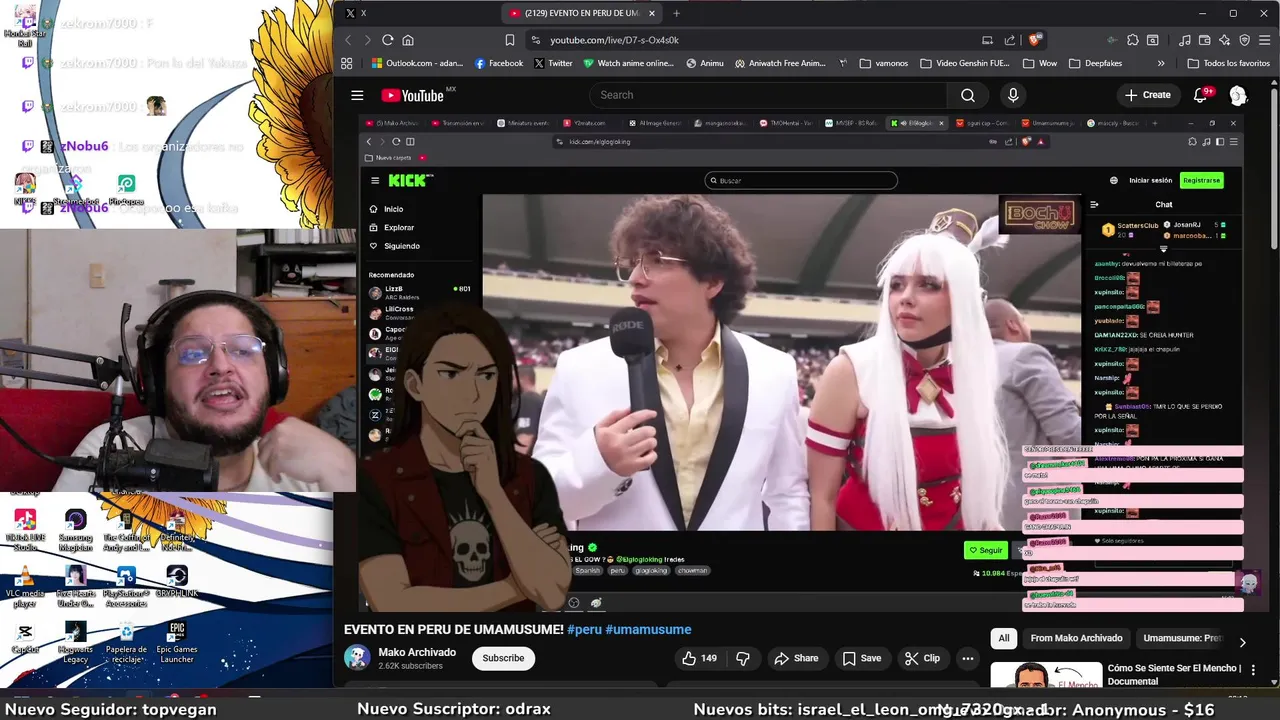Open the apps grid in bookmarks bar
Viewport: 1280px width, 720px height.
(347, 63)
